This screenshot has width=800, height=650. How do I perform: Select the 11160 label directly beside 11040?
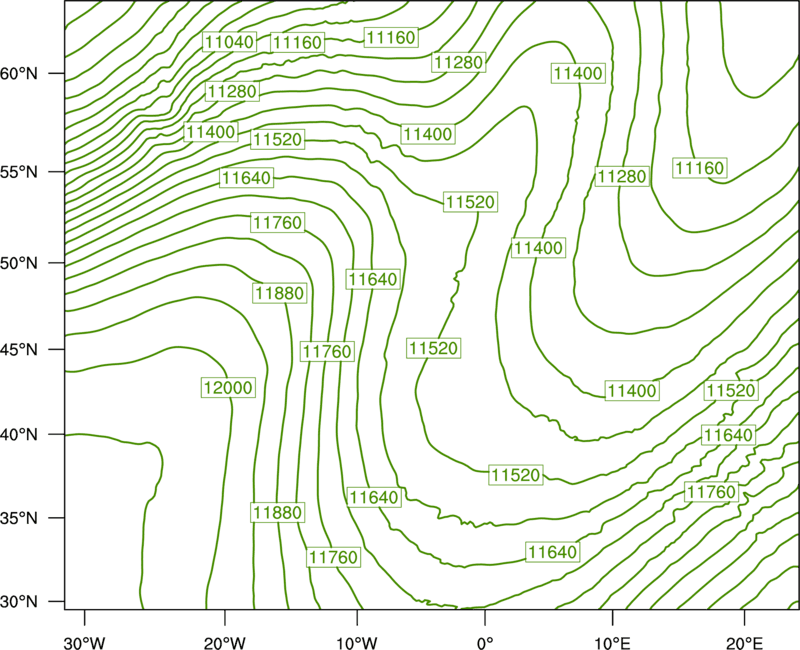point(297,42)
